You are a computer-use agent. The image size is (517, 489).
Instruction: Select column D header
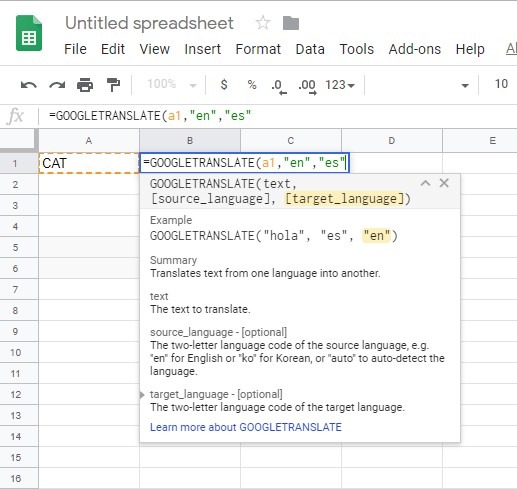392,140
